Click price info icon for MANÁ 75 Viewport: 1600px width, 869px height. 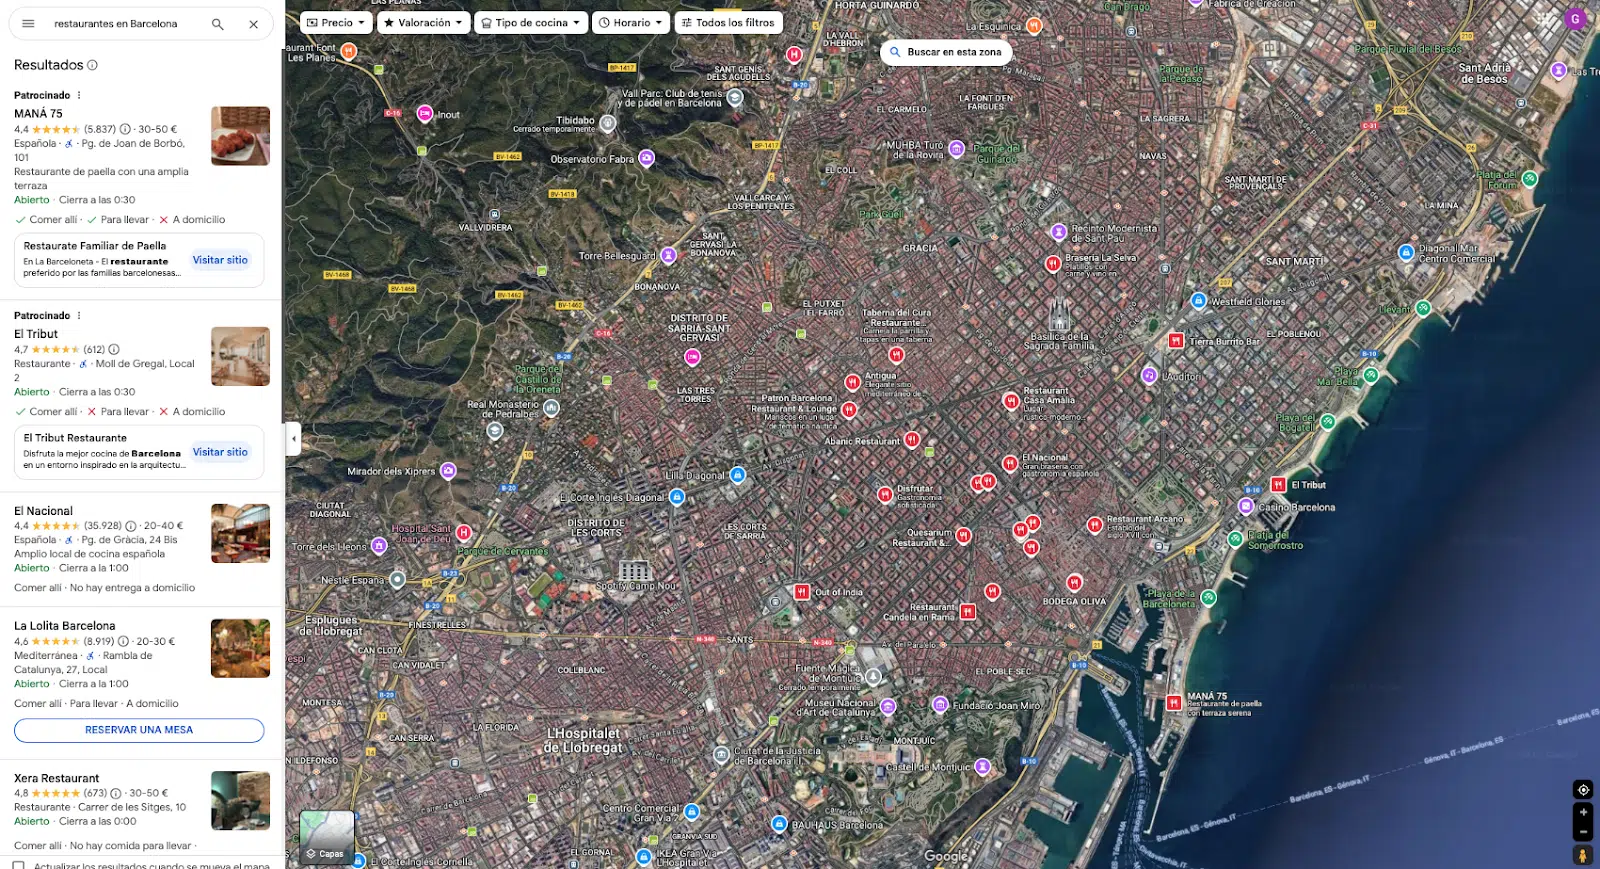[x=125, y=129]
